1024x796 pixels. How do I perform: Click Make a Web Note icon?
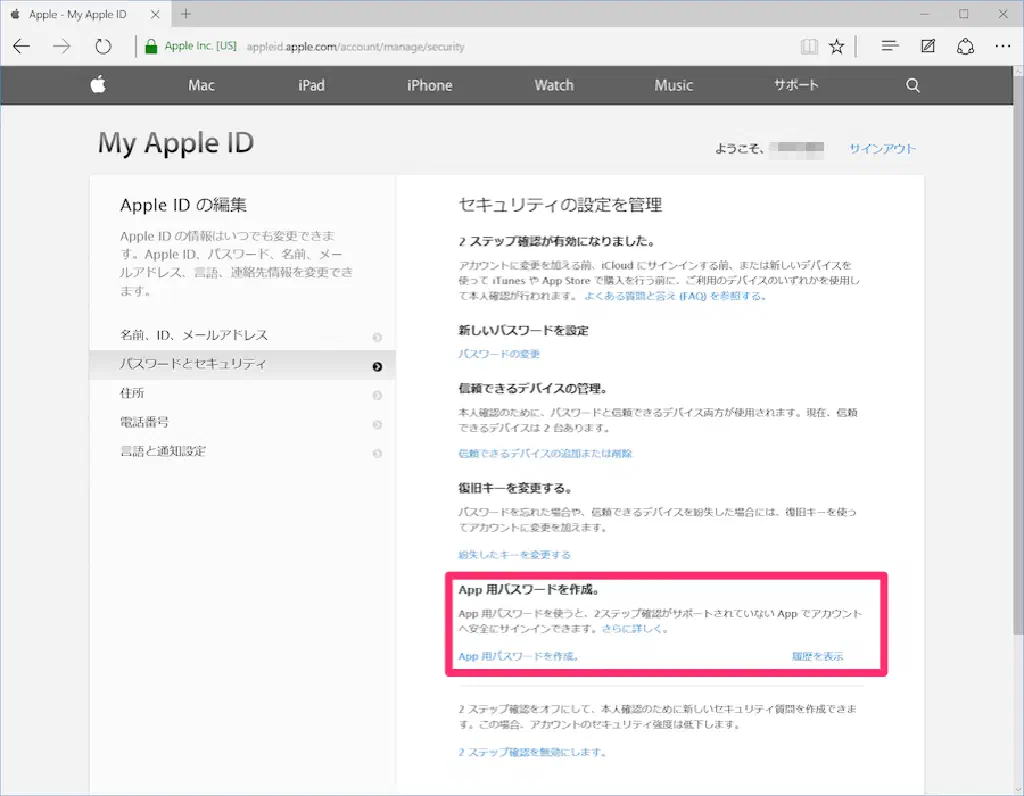pos(928,46)
